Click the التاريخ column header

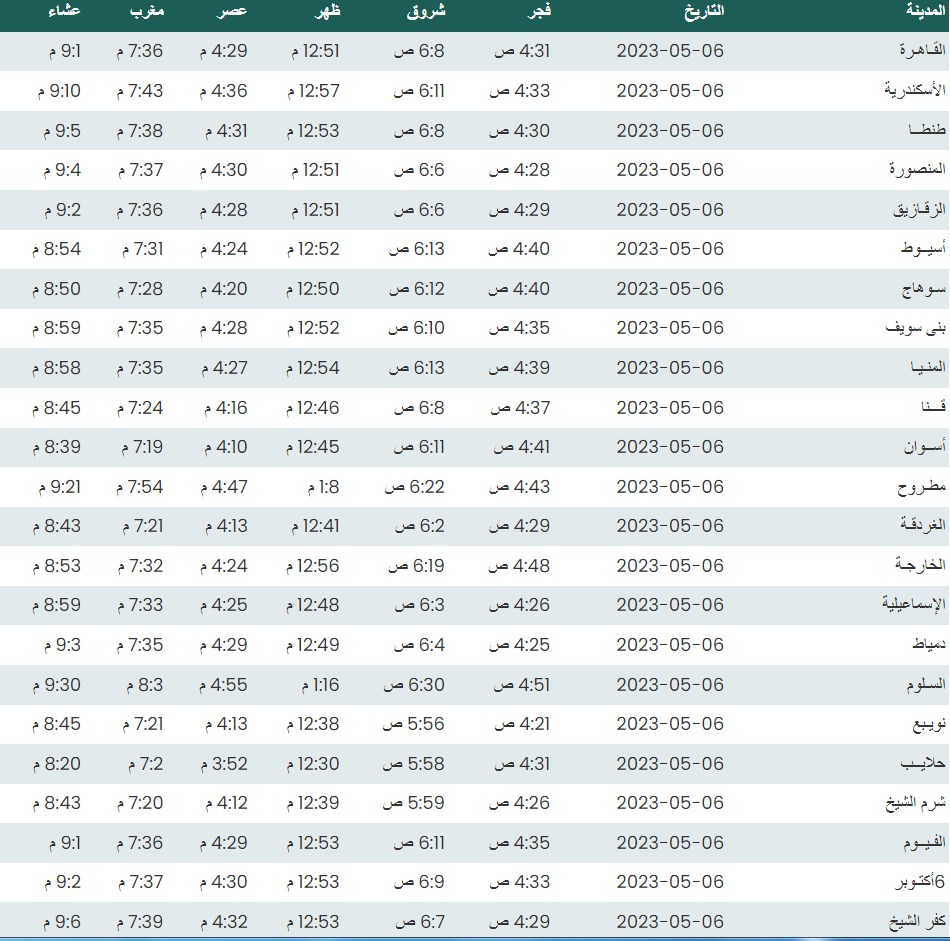(703, 12)
